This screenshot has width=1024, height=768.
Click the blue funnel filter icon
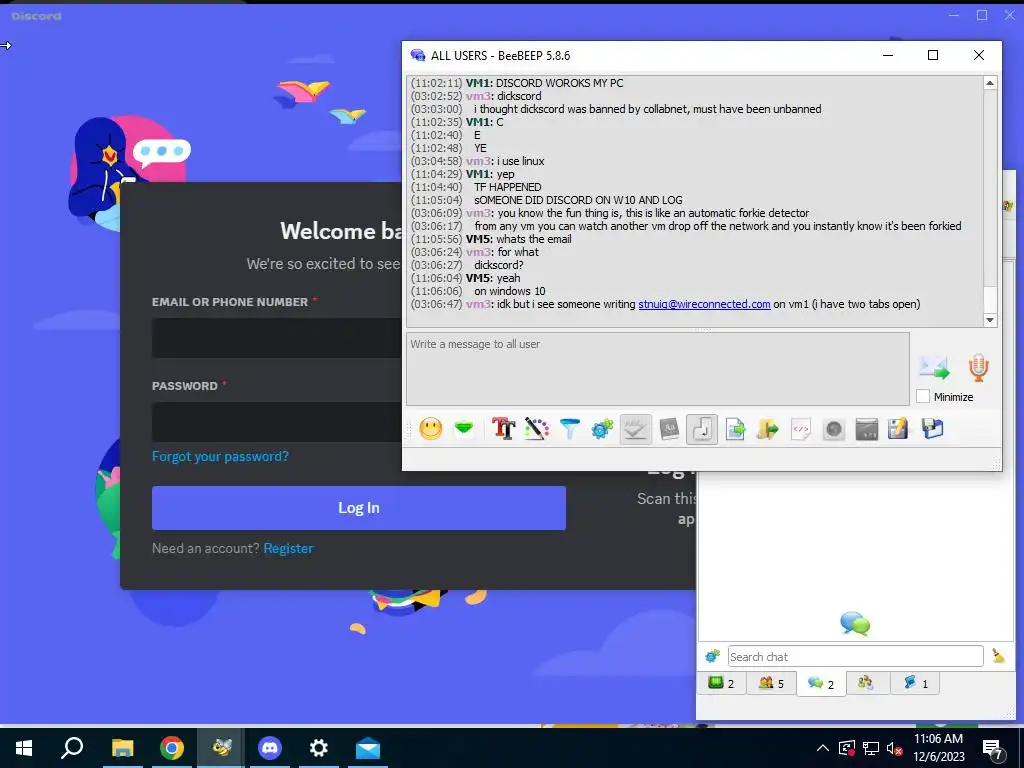tap(569, 429)
